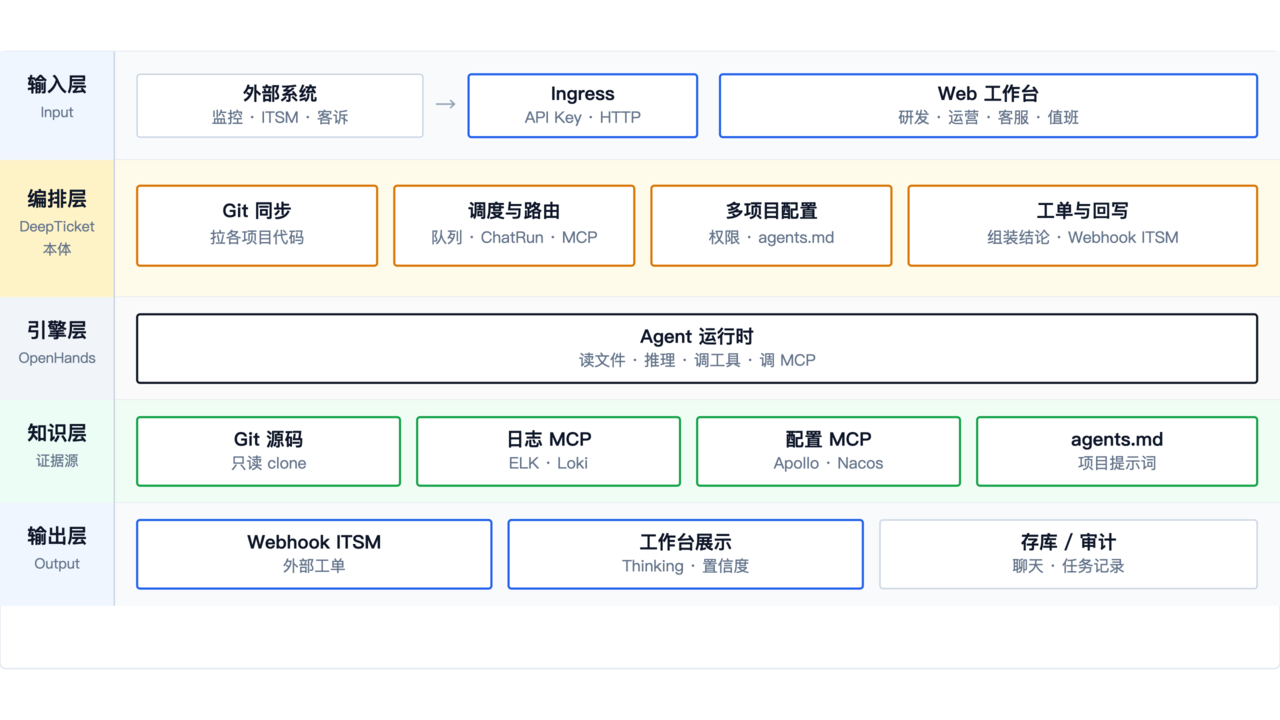Select the 日志 MCP card
Screen dimensions: 1280x720
(x=548, y=451)
